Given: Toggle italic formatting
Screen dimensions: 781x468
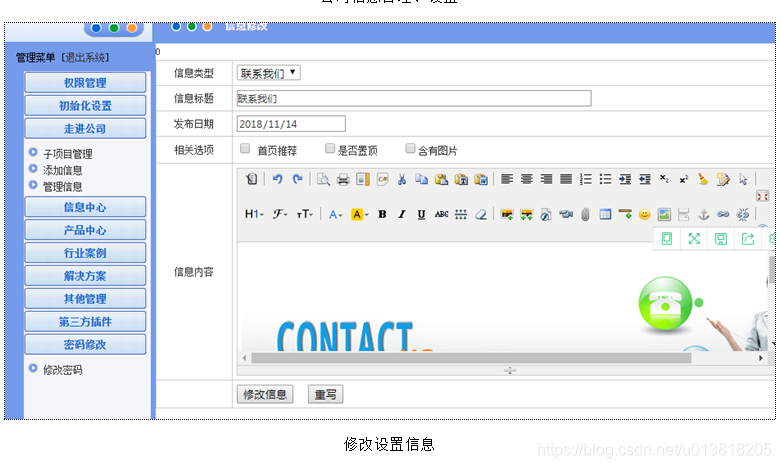Looking at the screenshot, I should [x=402, y=215].
